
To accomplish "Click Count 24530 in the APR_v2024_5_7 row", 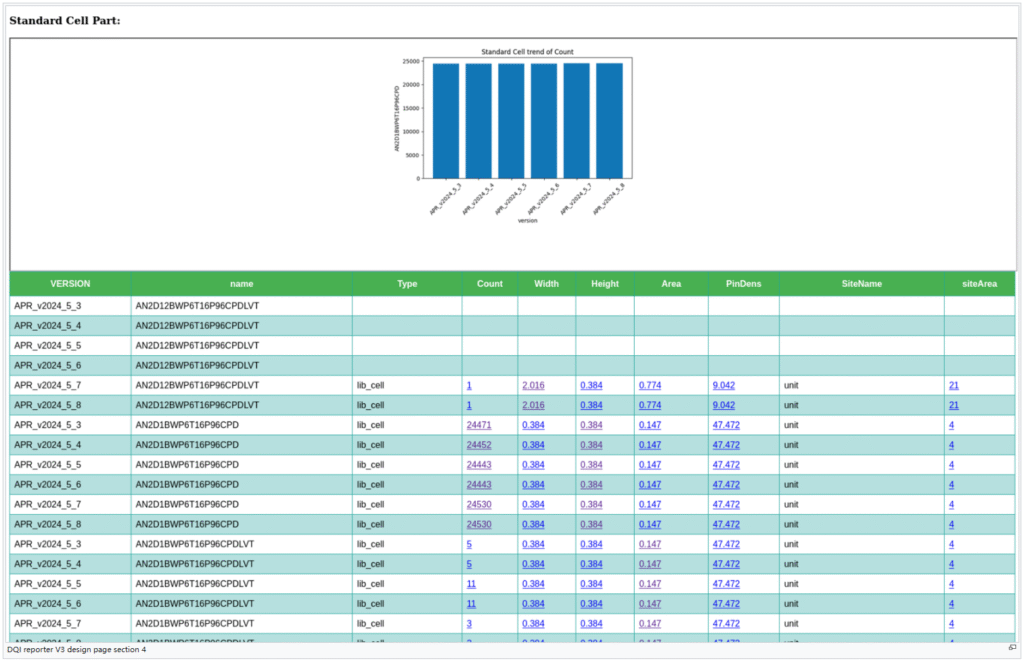I will coord(478,504).
